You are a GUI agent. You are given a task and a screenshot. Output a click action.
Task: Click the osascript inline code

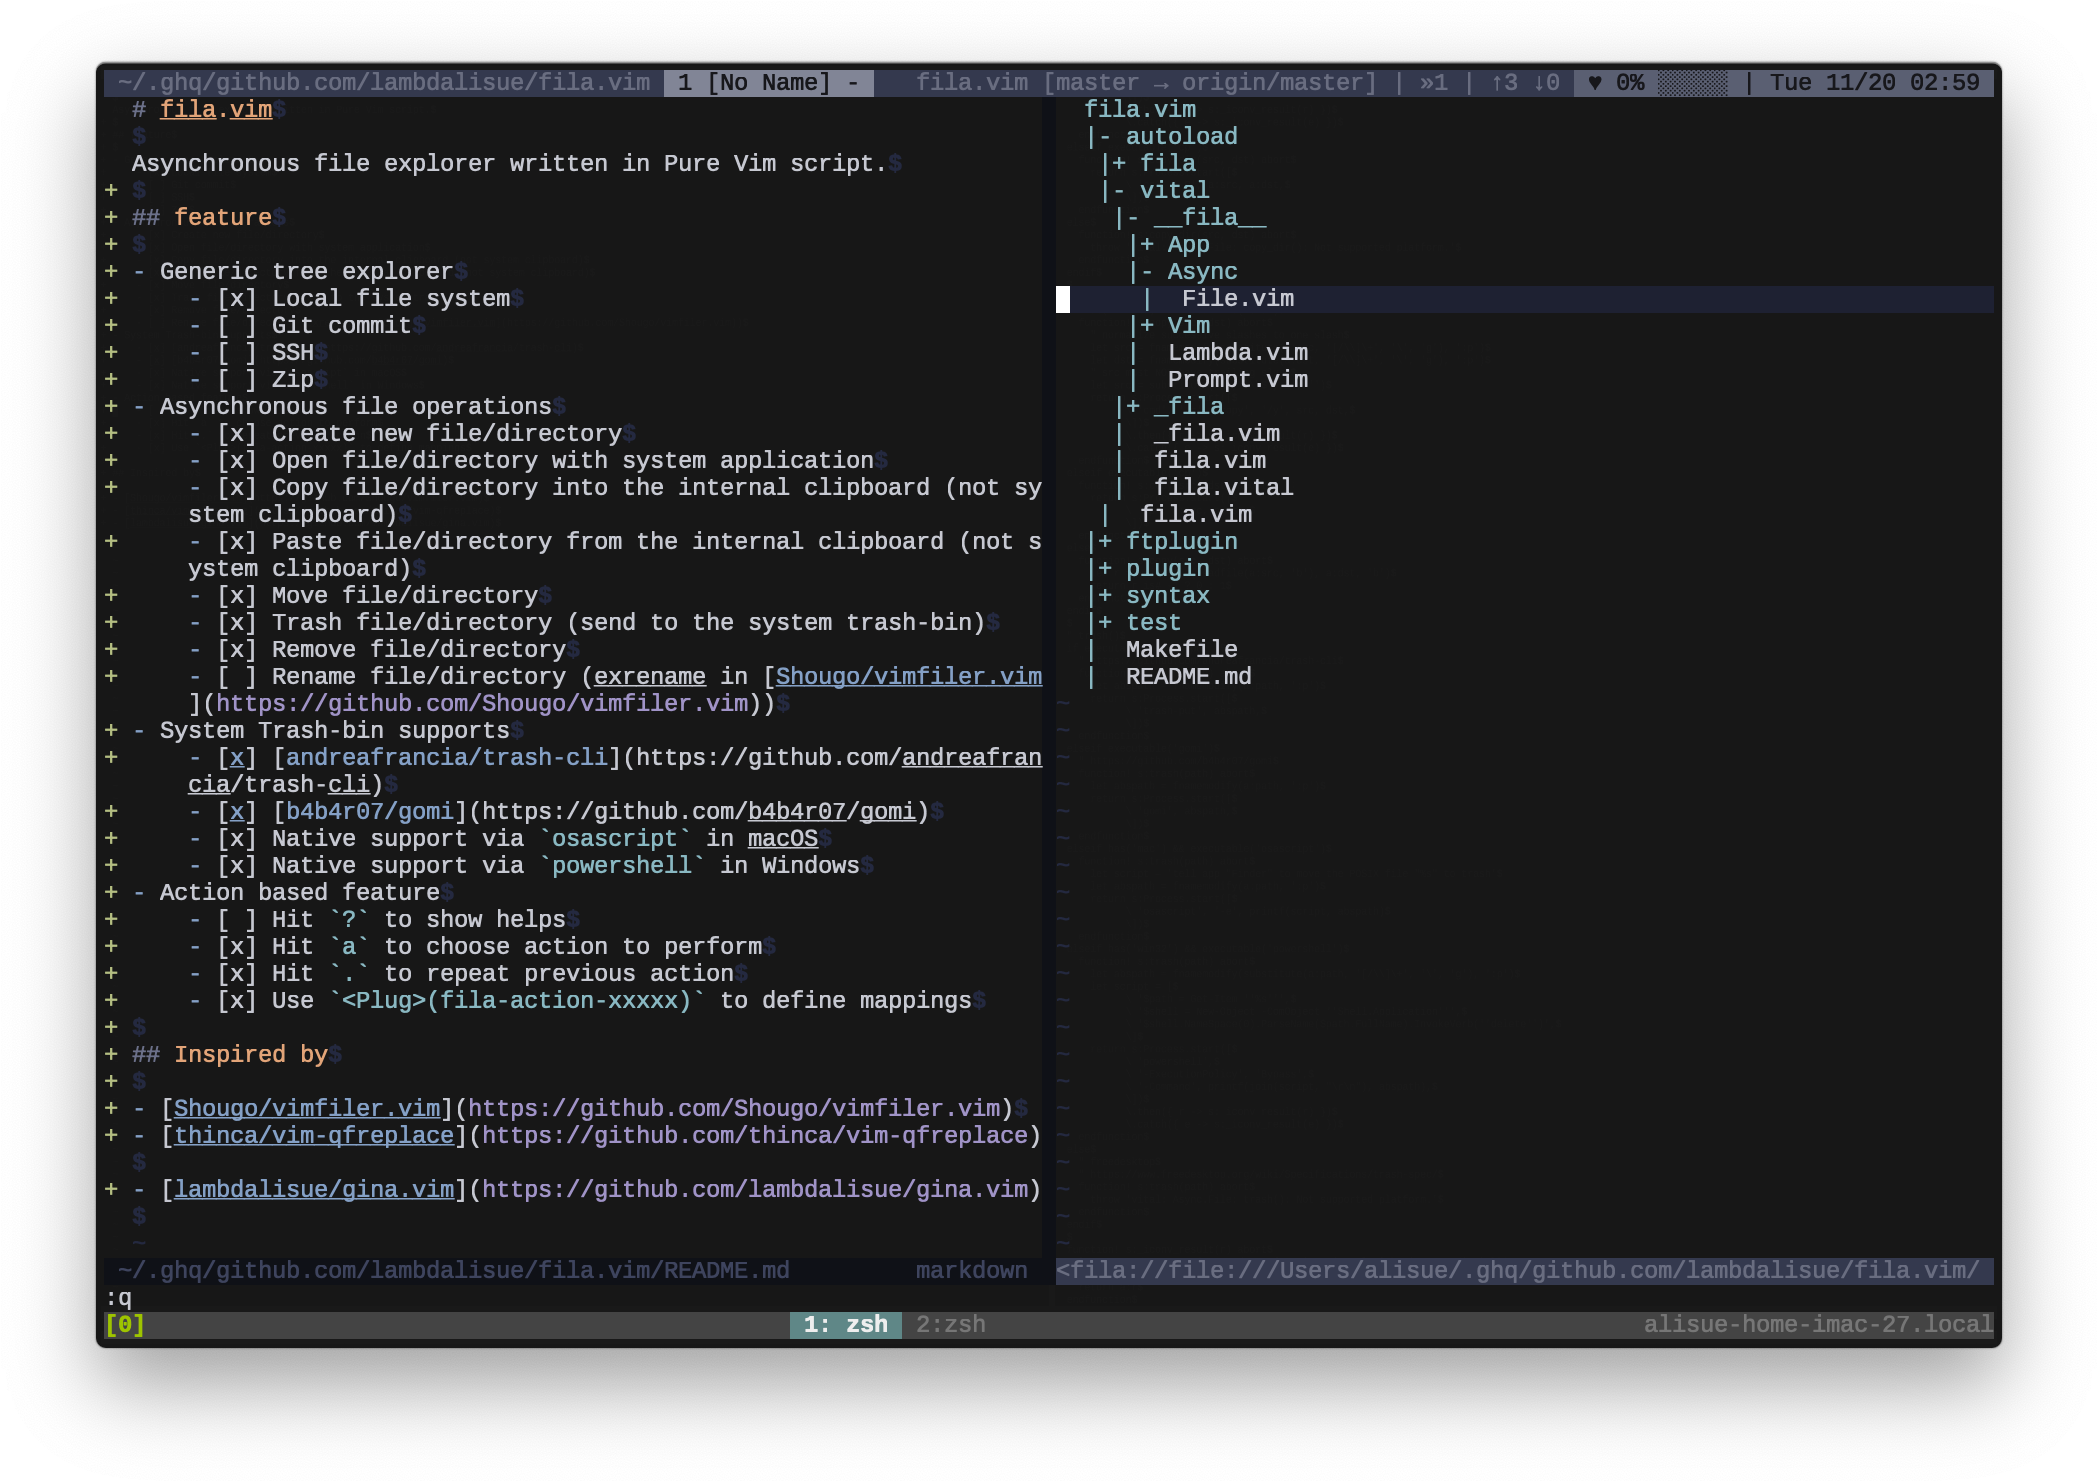[x=615, y=838]
